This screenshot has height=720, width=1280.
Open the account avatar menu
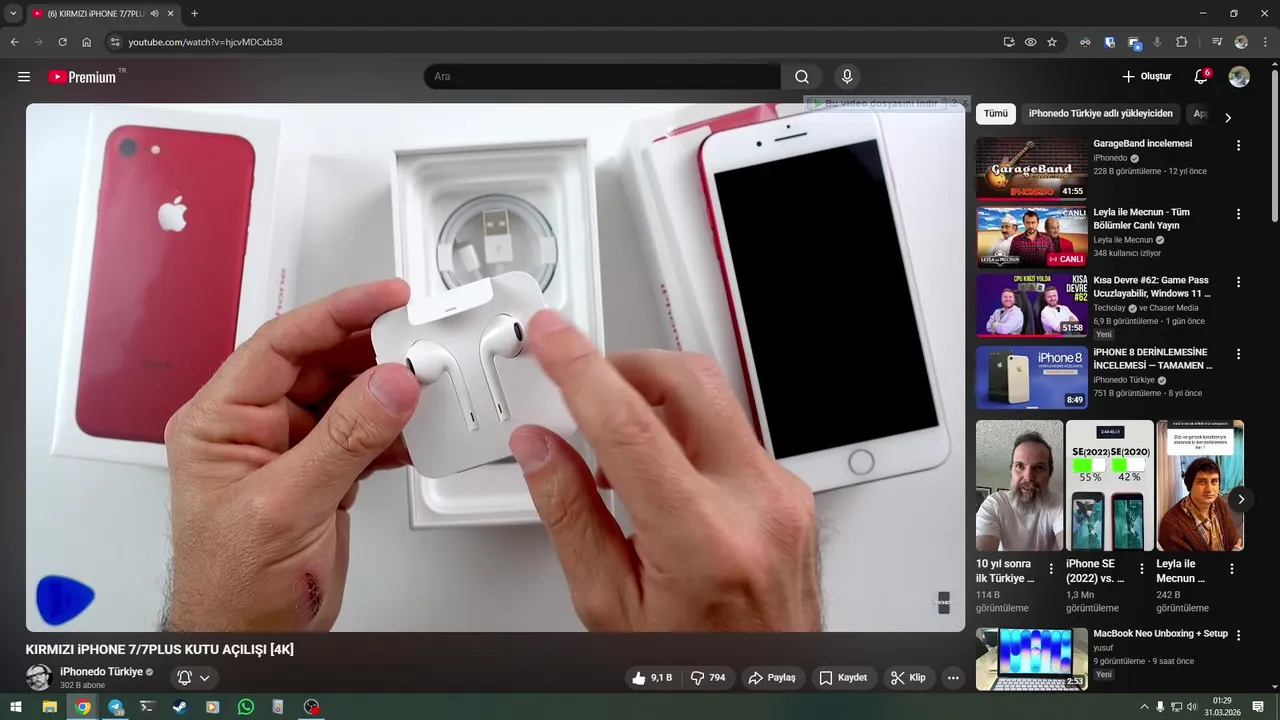1239,77
